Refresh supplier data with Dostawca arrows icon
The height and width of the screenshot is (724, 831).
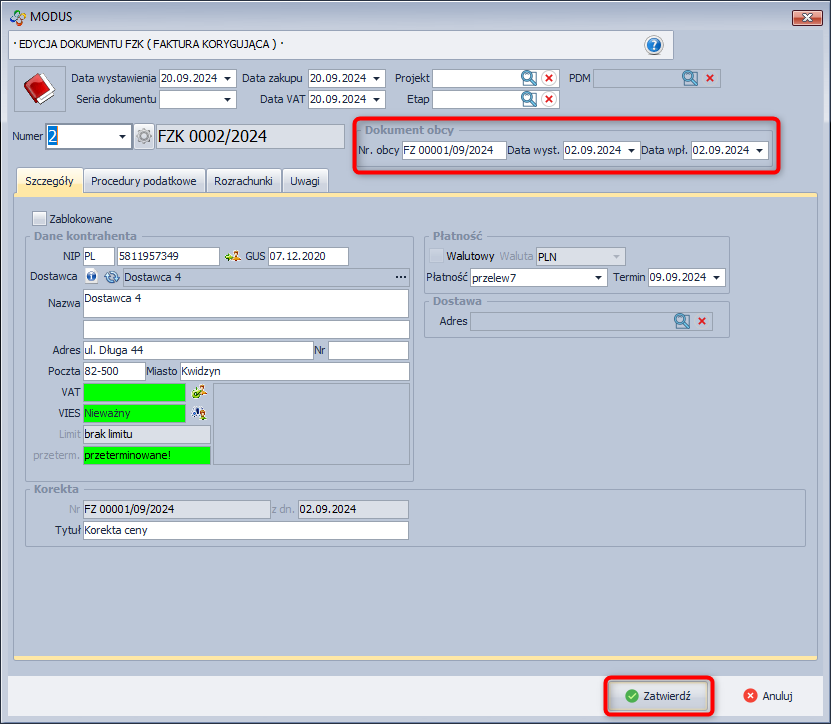[110, 277]
